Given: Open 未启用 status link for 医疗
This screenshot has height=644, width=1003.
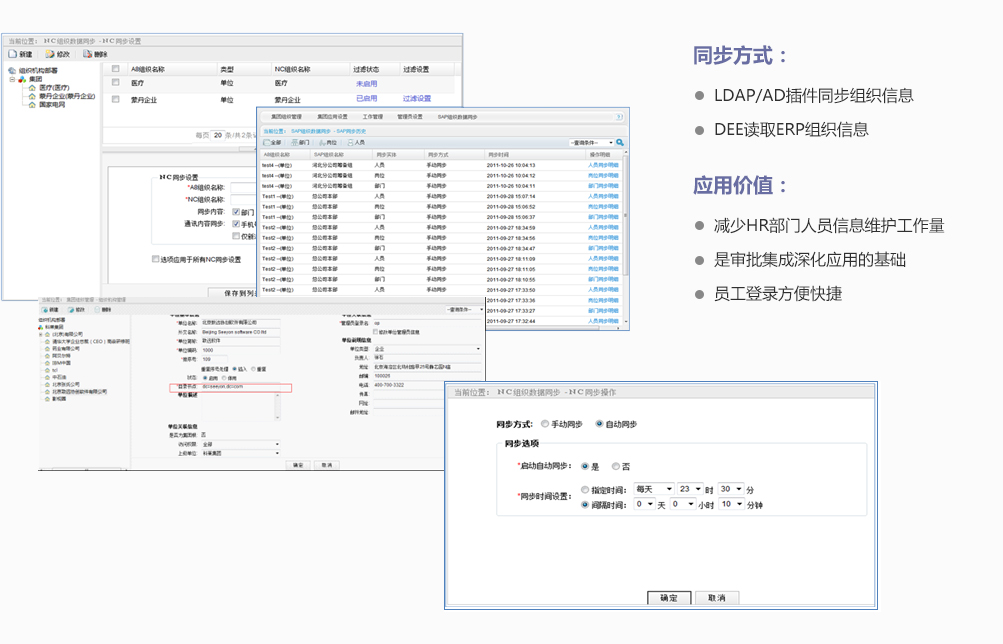Looking at the screenshot, I should pyautogui.click(x=367, y=84).
